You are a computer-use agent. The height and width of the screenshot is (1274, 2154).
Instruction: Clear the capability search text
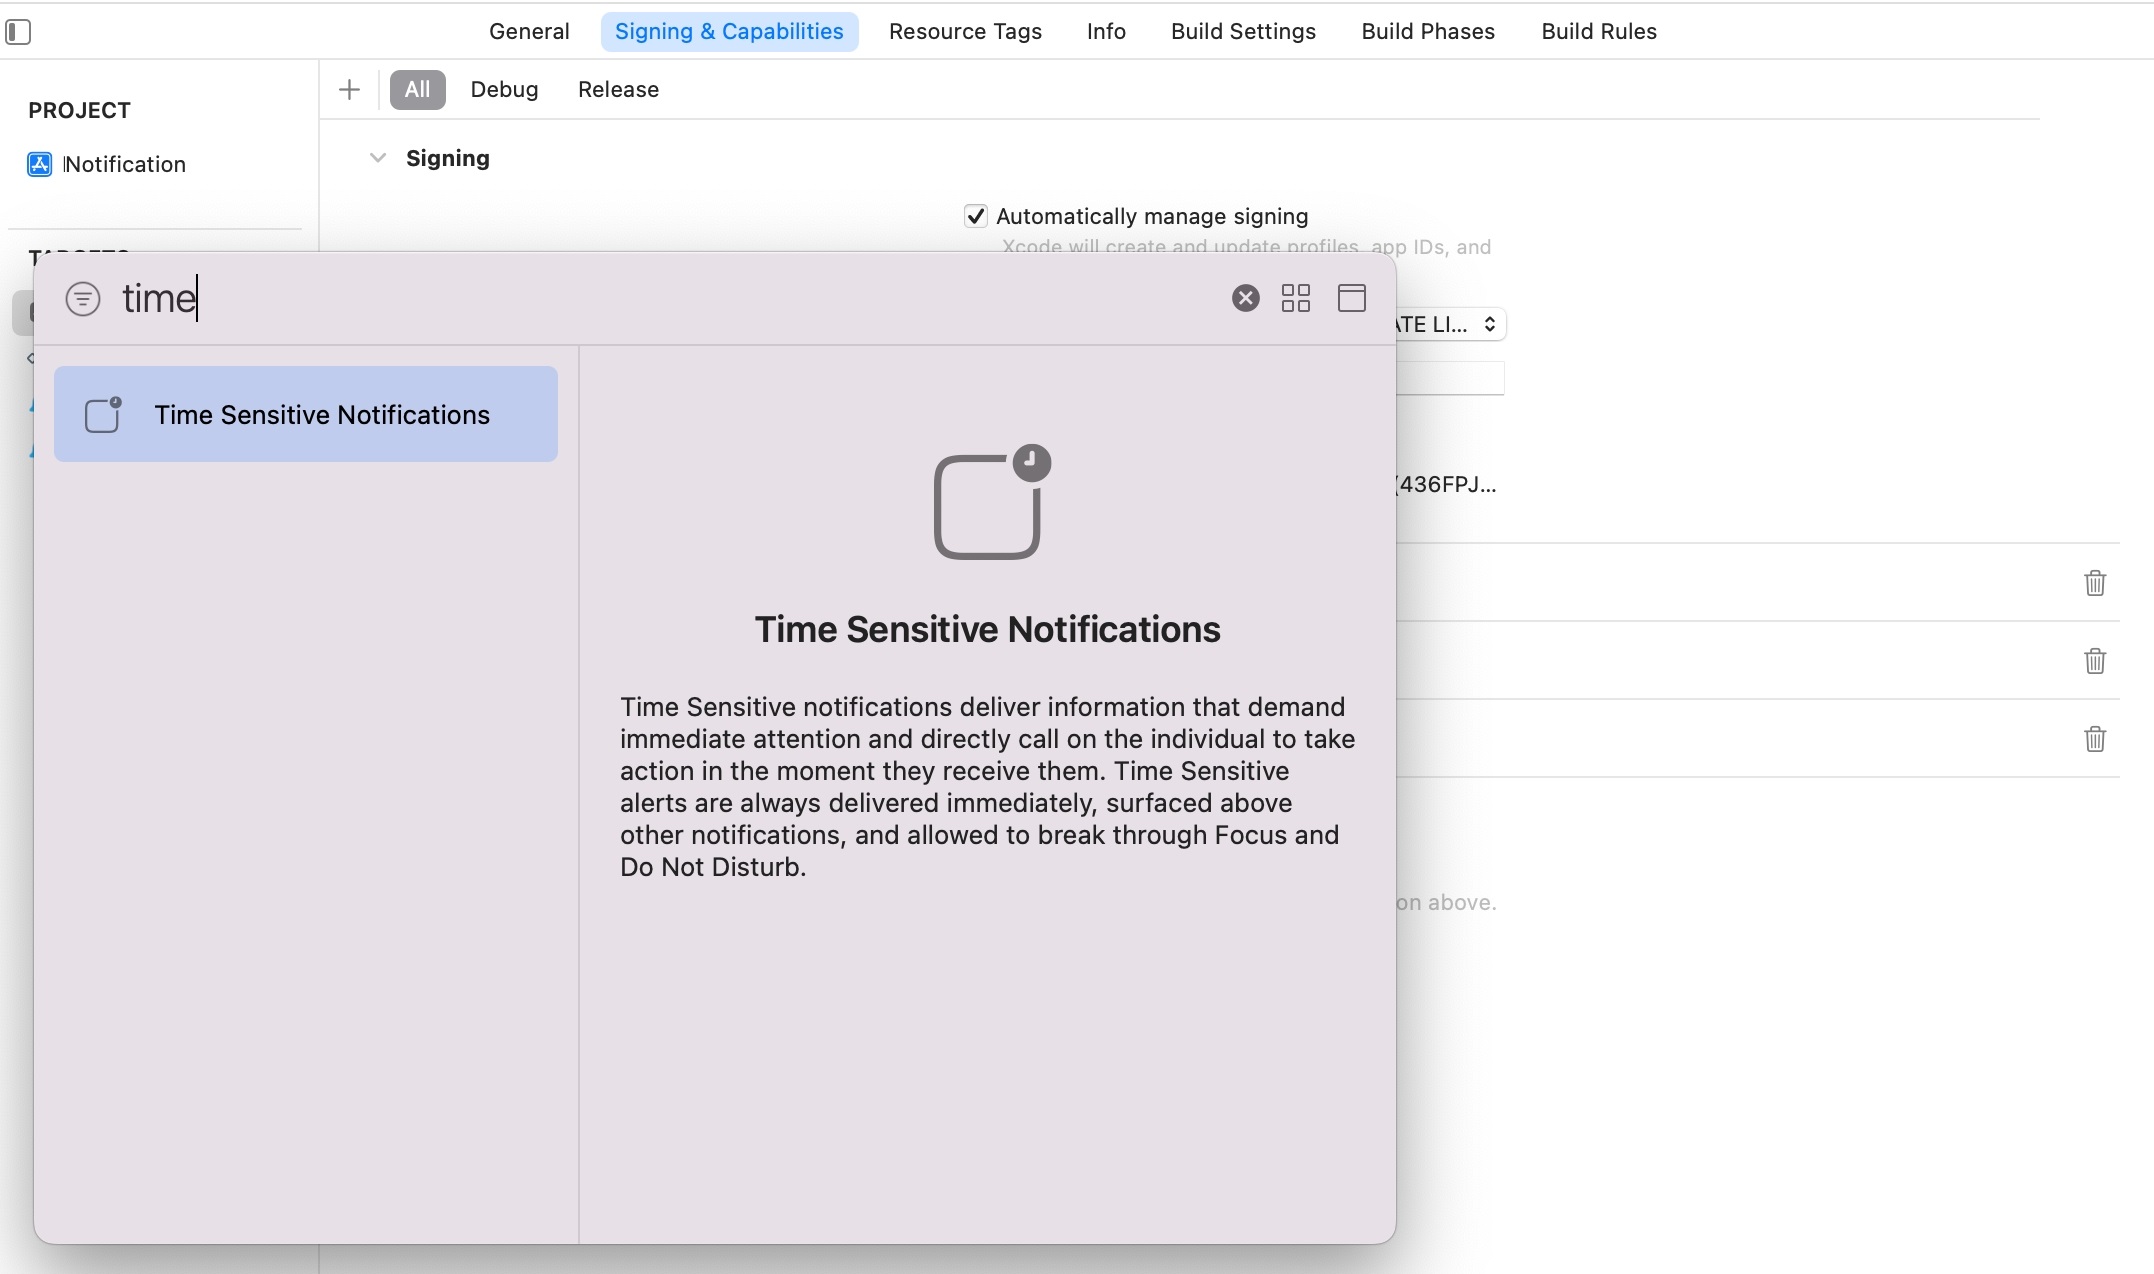(1245, 298)
